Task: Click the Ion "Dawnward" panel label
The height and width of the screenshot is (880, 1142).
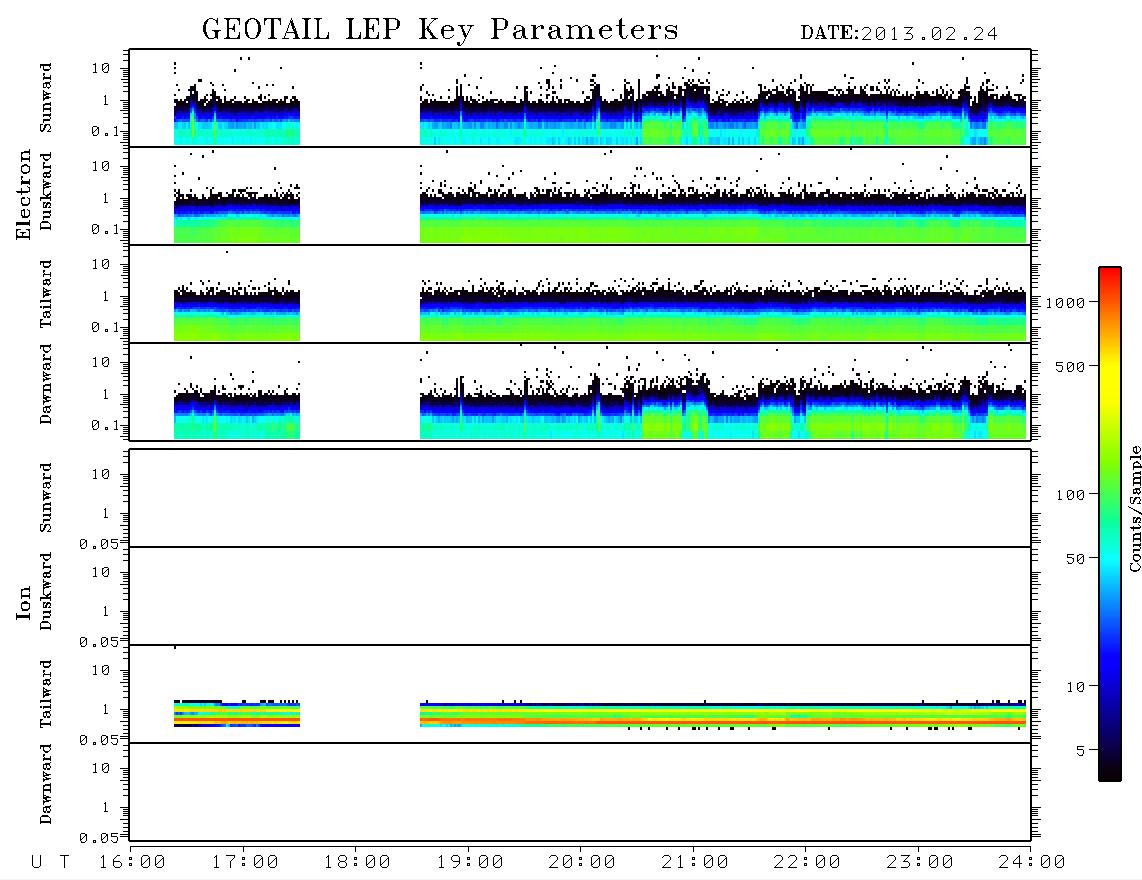Action: (46, 784)
